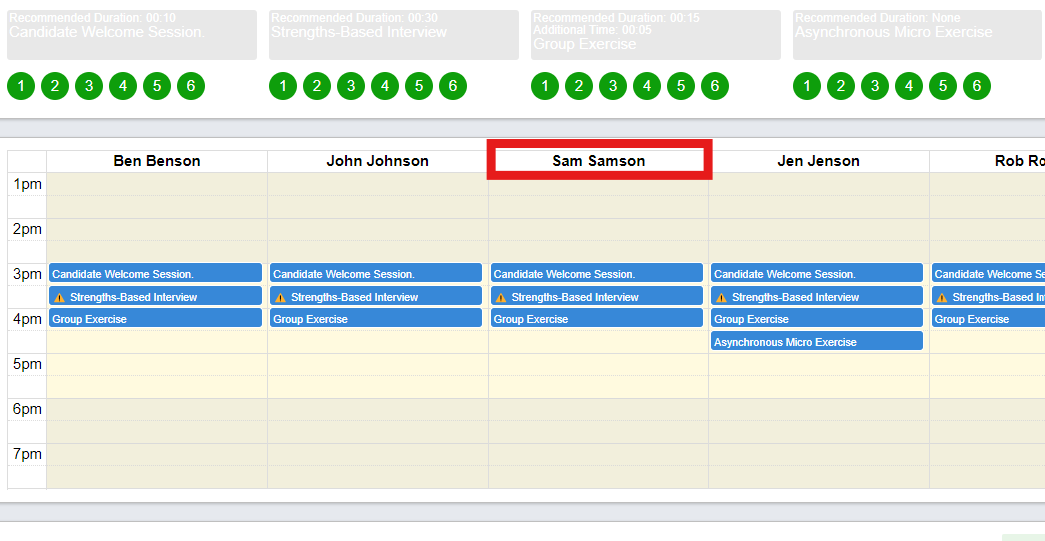
Task: Click circle 2 under Asynchronous Micro Exercise
Action: pyautogui.click(x=841, y=86)
